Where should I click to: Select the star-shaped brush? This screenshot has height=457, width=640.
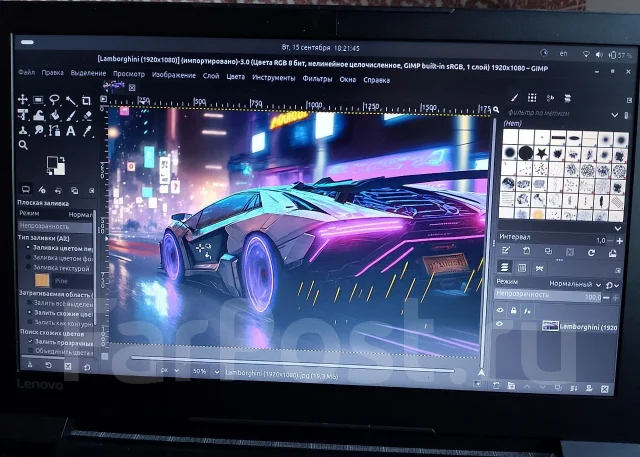541,153
